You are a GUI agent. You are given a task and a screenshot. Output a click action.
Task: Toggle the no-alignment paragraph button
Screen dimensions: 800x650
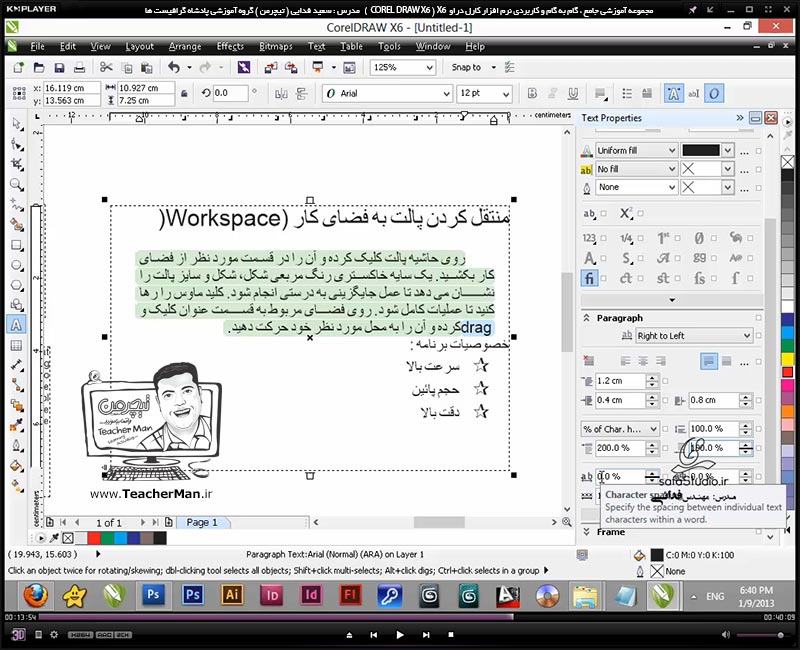[589, 361]
